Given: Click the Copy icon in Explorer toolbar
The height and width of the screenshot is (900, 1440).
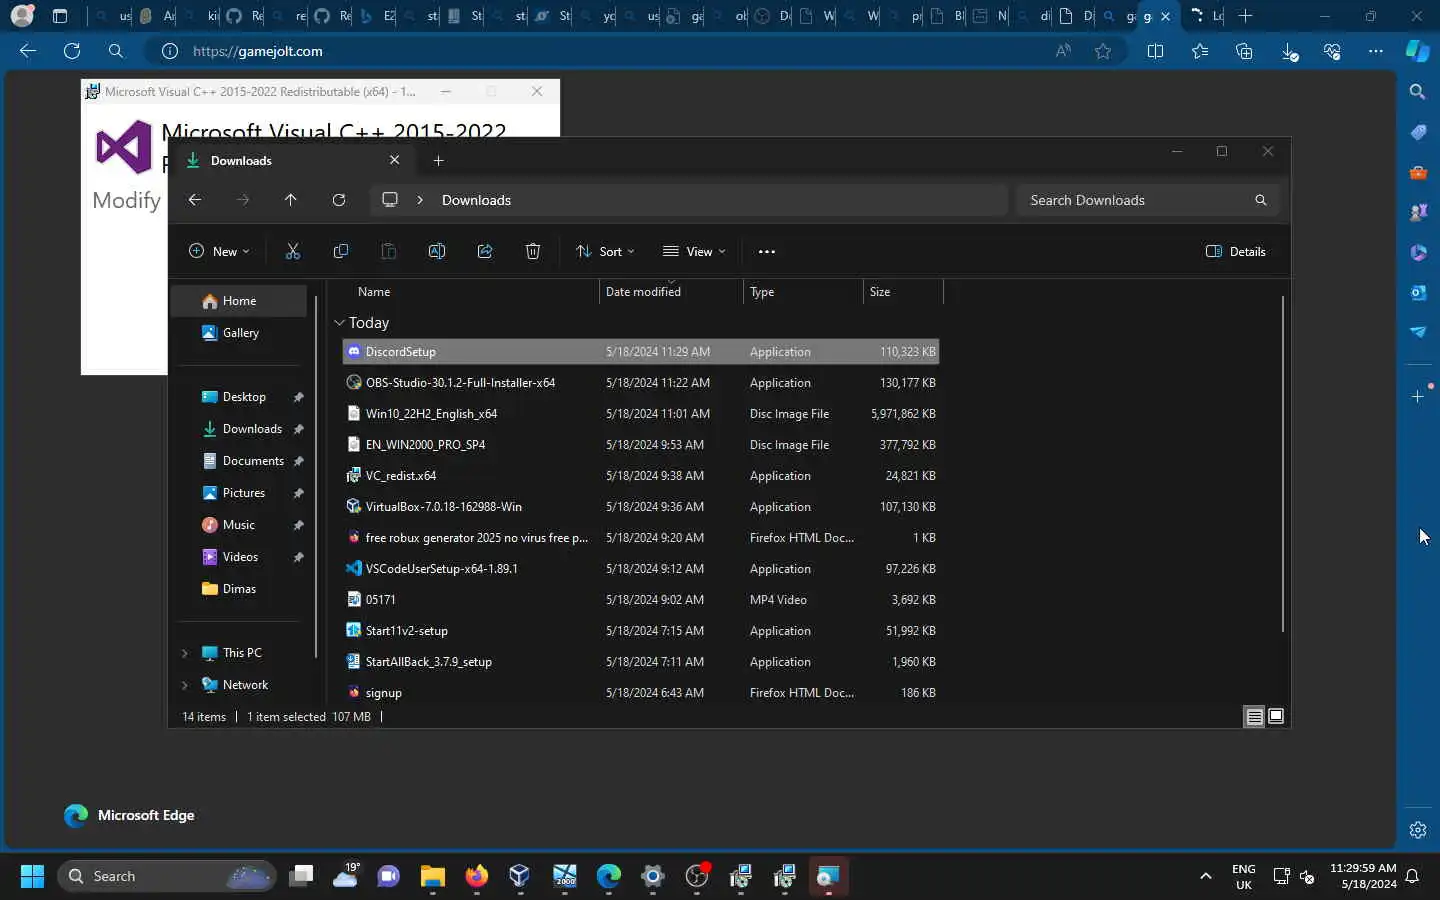Looking at the screenshot, I should pos(341,252).
